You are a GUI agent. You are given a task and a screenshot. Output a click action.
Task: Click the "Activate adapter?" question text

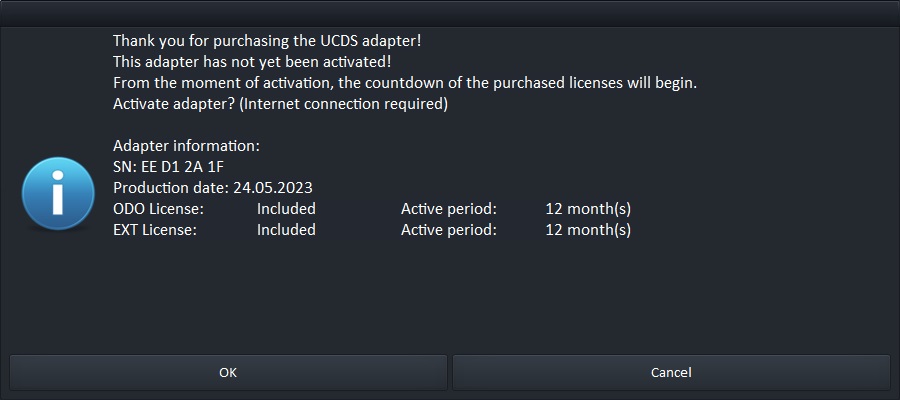point(280,104)
